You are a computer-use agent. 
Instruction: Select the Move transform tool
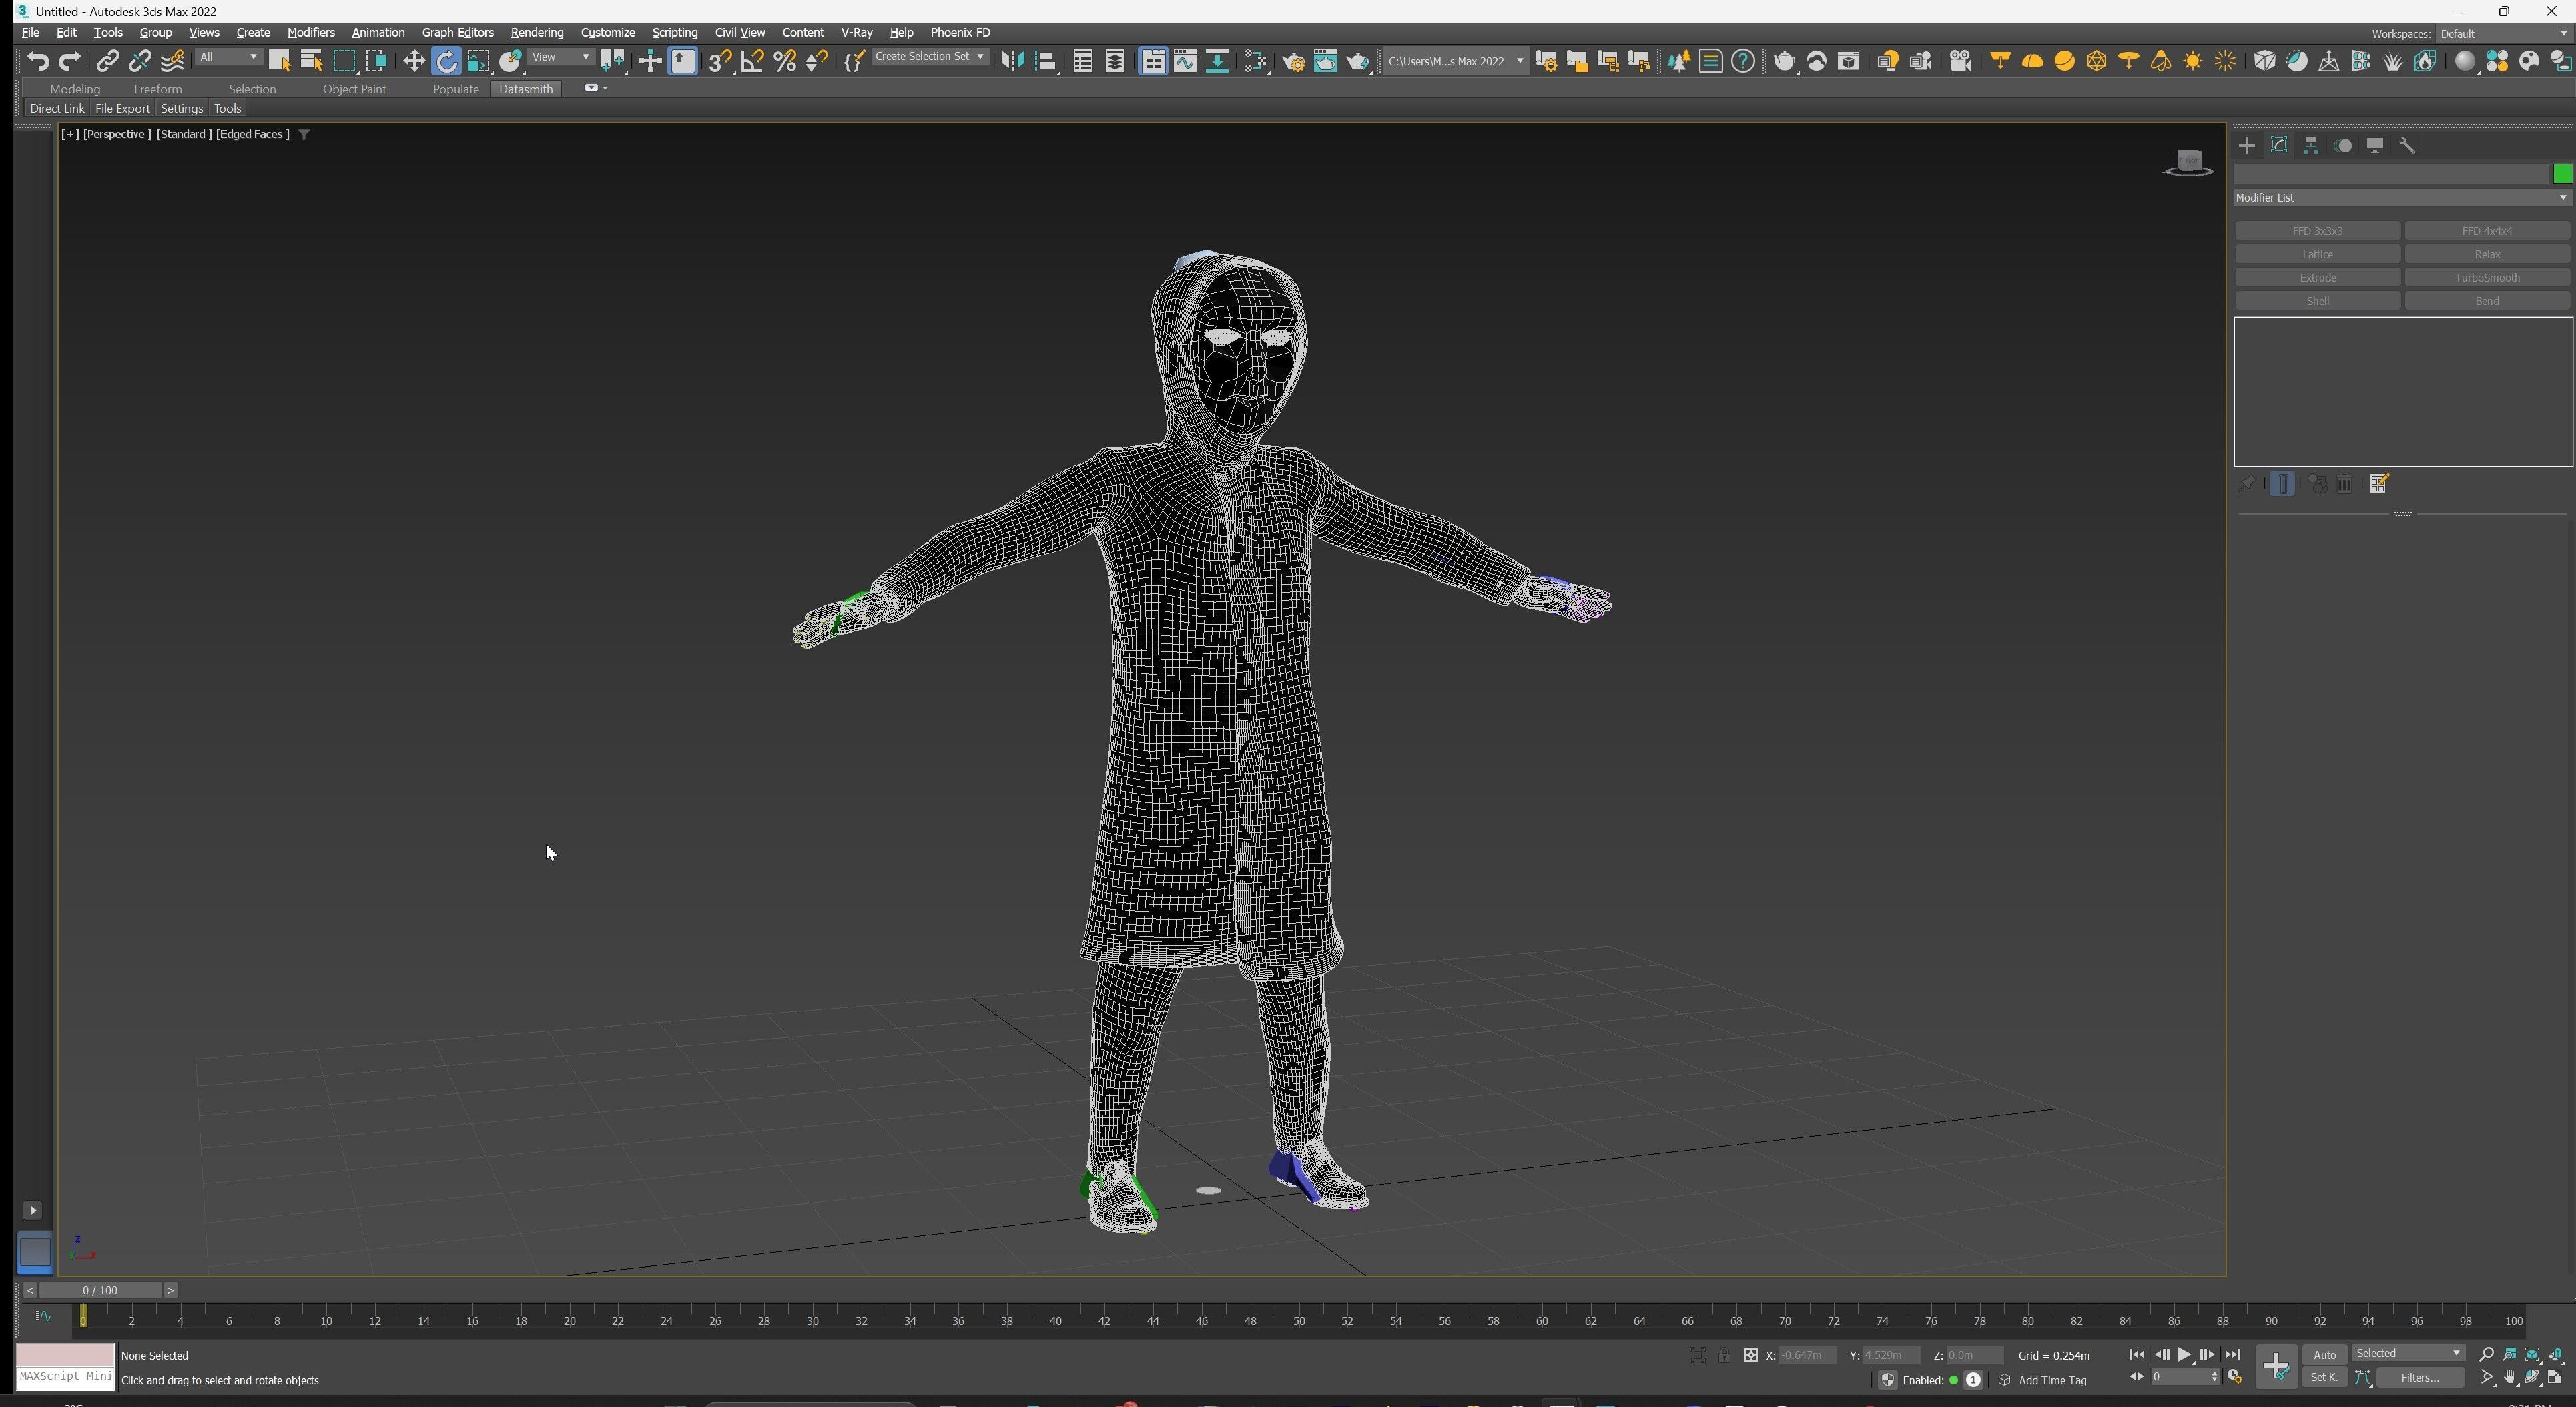click(x=413, y=62)
